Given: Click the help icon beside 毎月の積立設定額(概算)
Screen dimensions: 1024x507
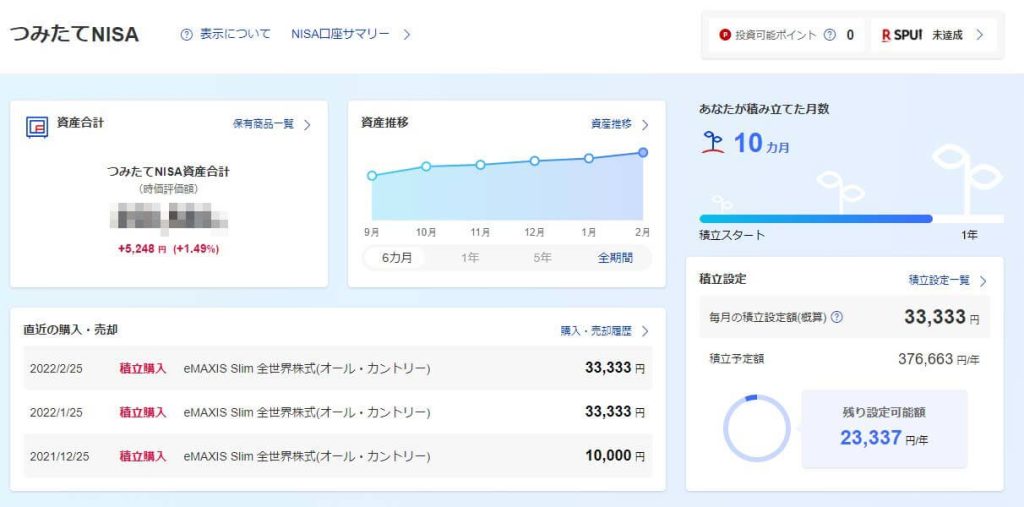Looking at the screenshot, I should (x=836, y=318).
